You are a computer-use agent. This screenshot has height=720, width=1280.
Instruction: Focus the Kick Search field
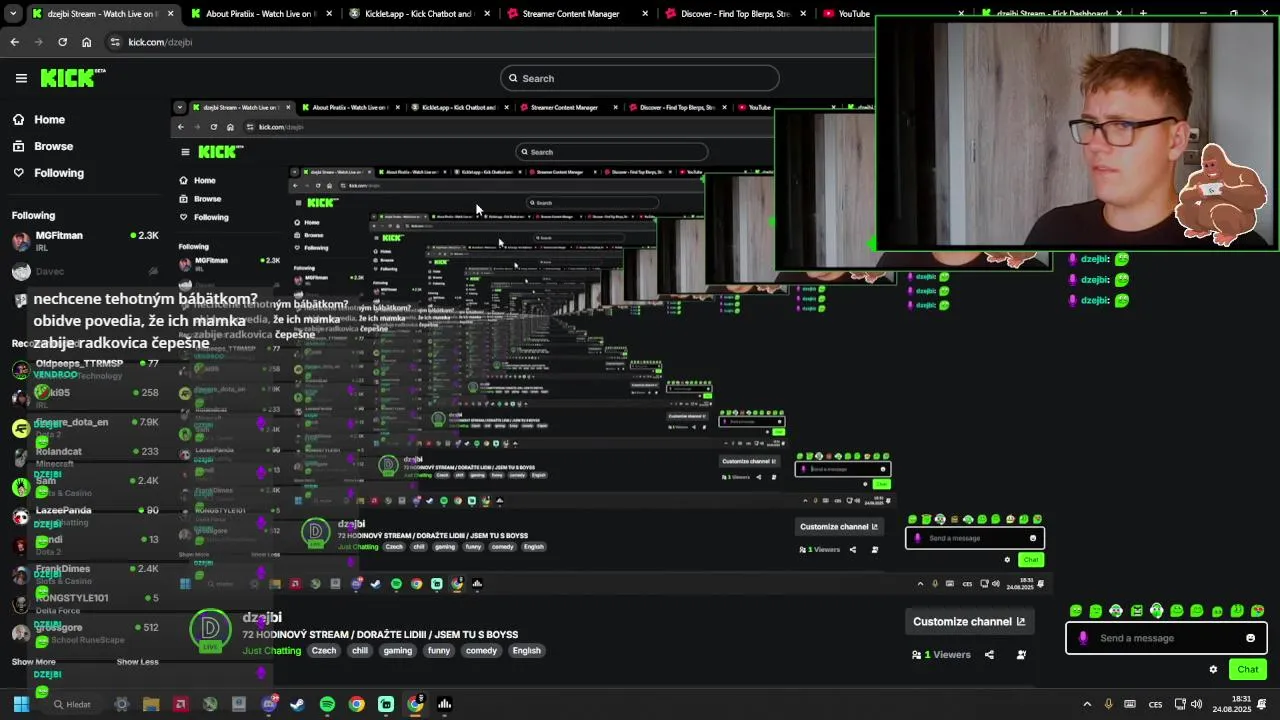[x=640, y=78]
